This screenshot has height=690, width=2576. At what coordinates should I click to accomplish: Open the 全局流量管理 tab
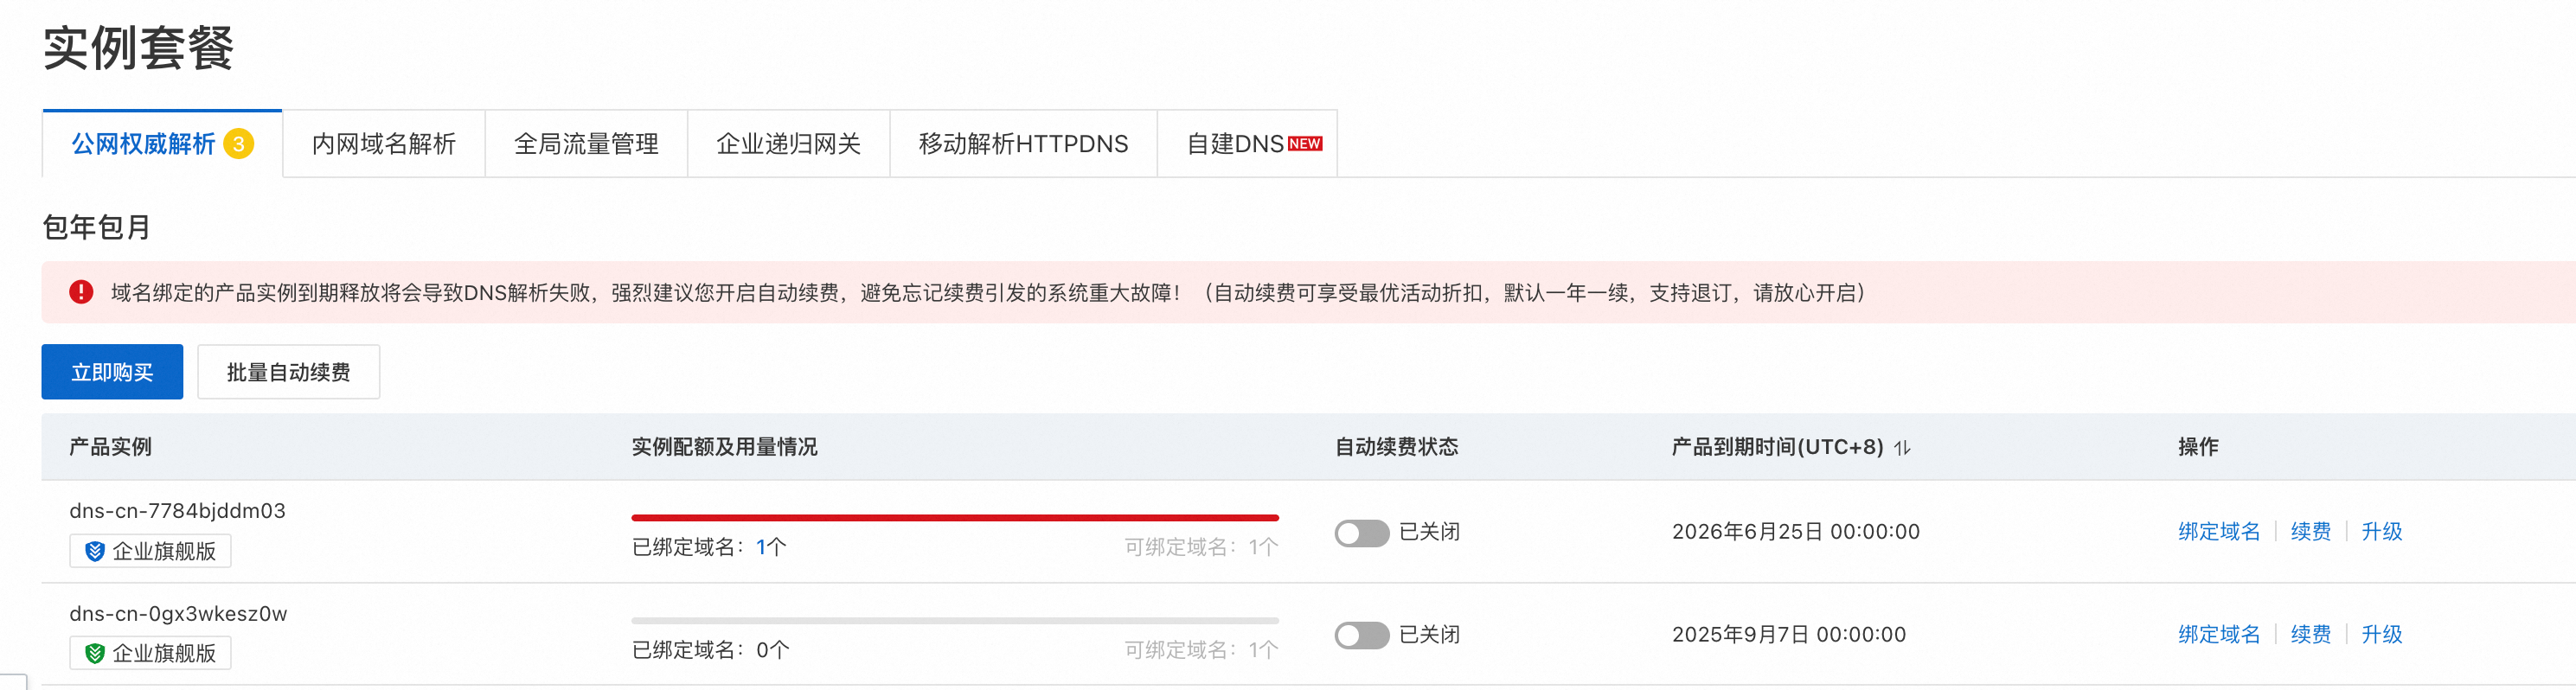pos(586,144)
